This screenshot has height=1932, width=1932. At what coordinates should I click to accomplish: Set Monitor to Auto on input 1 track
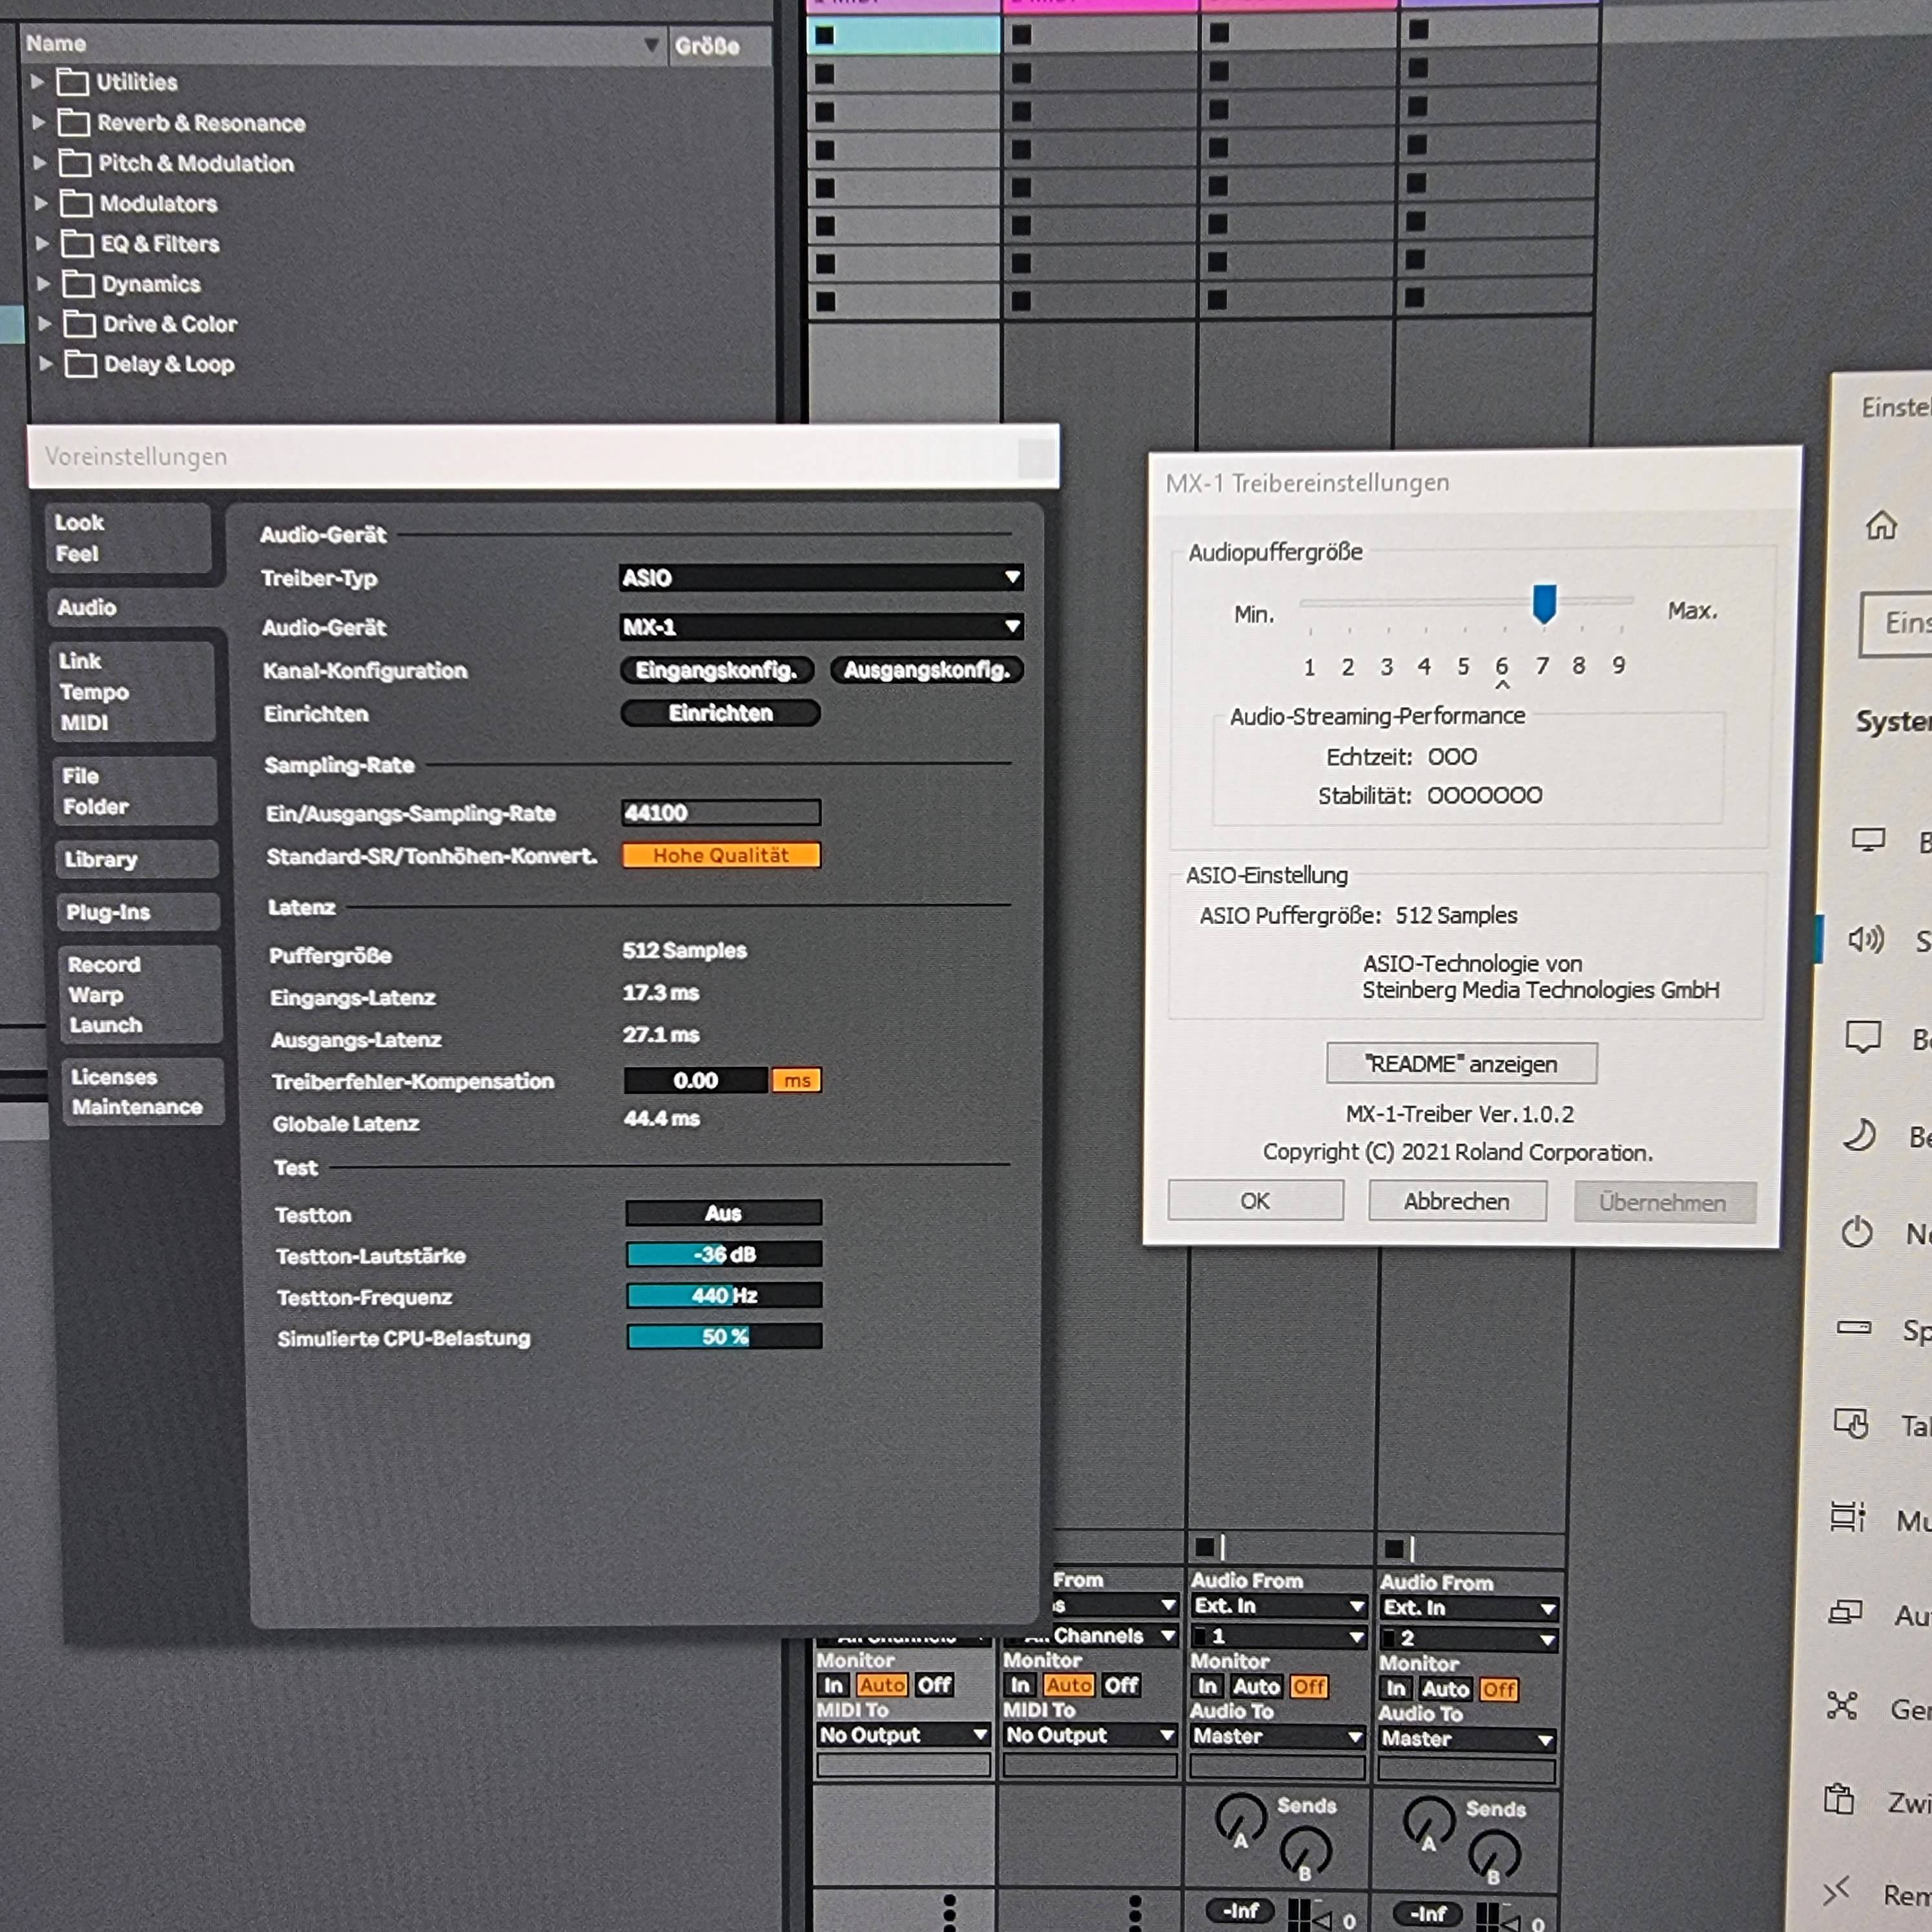1256,1686
